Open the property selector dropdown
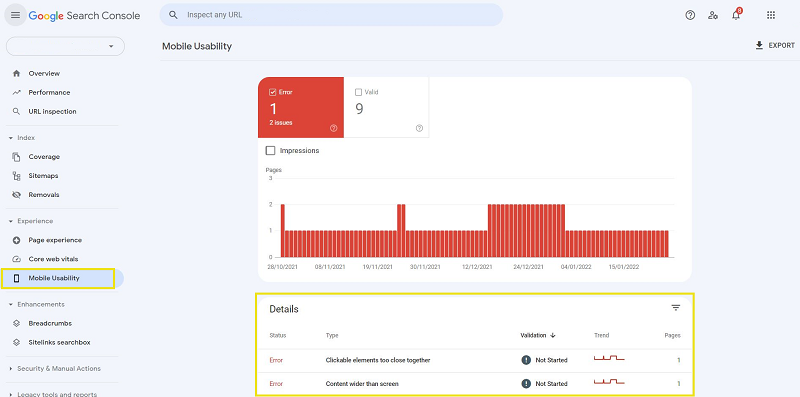This screenshot has width=800, height=397. tap(65, 46)
